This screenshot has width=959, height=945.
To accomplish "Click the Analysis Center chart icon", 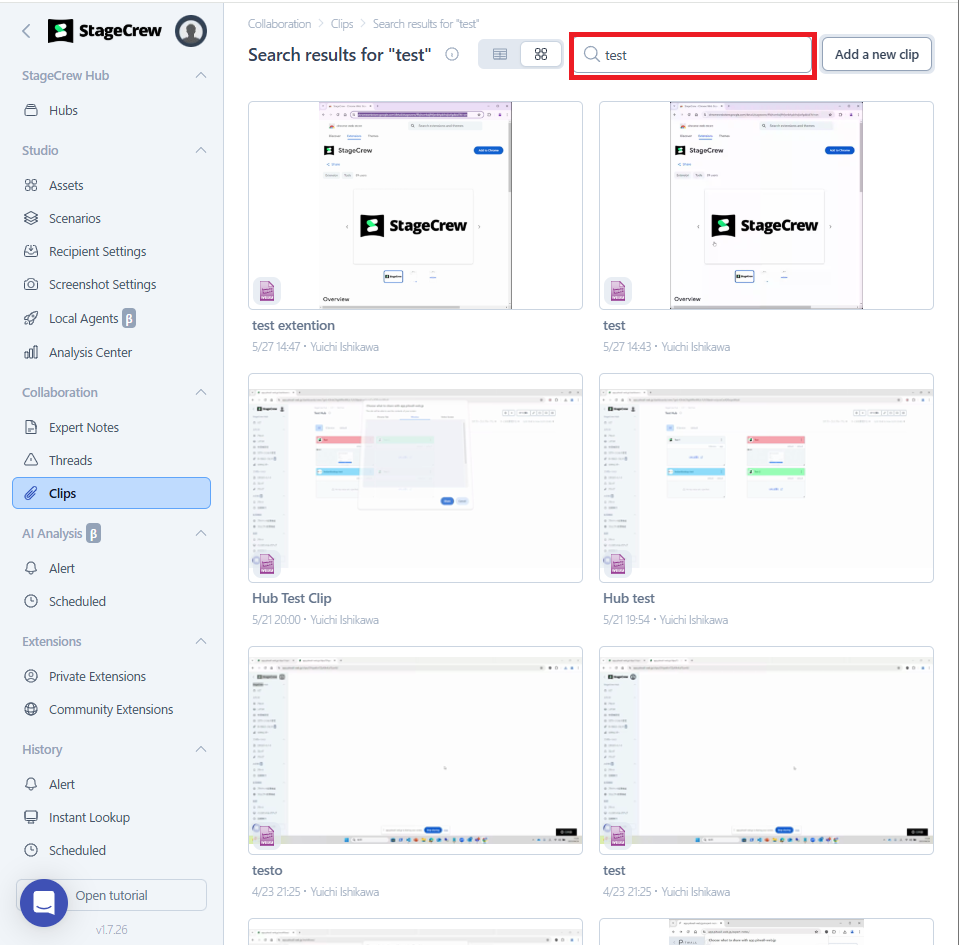I will click(30, 353).
